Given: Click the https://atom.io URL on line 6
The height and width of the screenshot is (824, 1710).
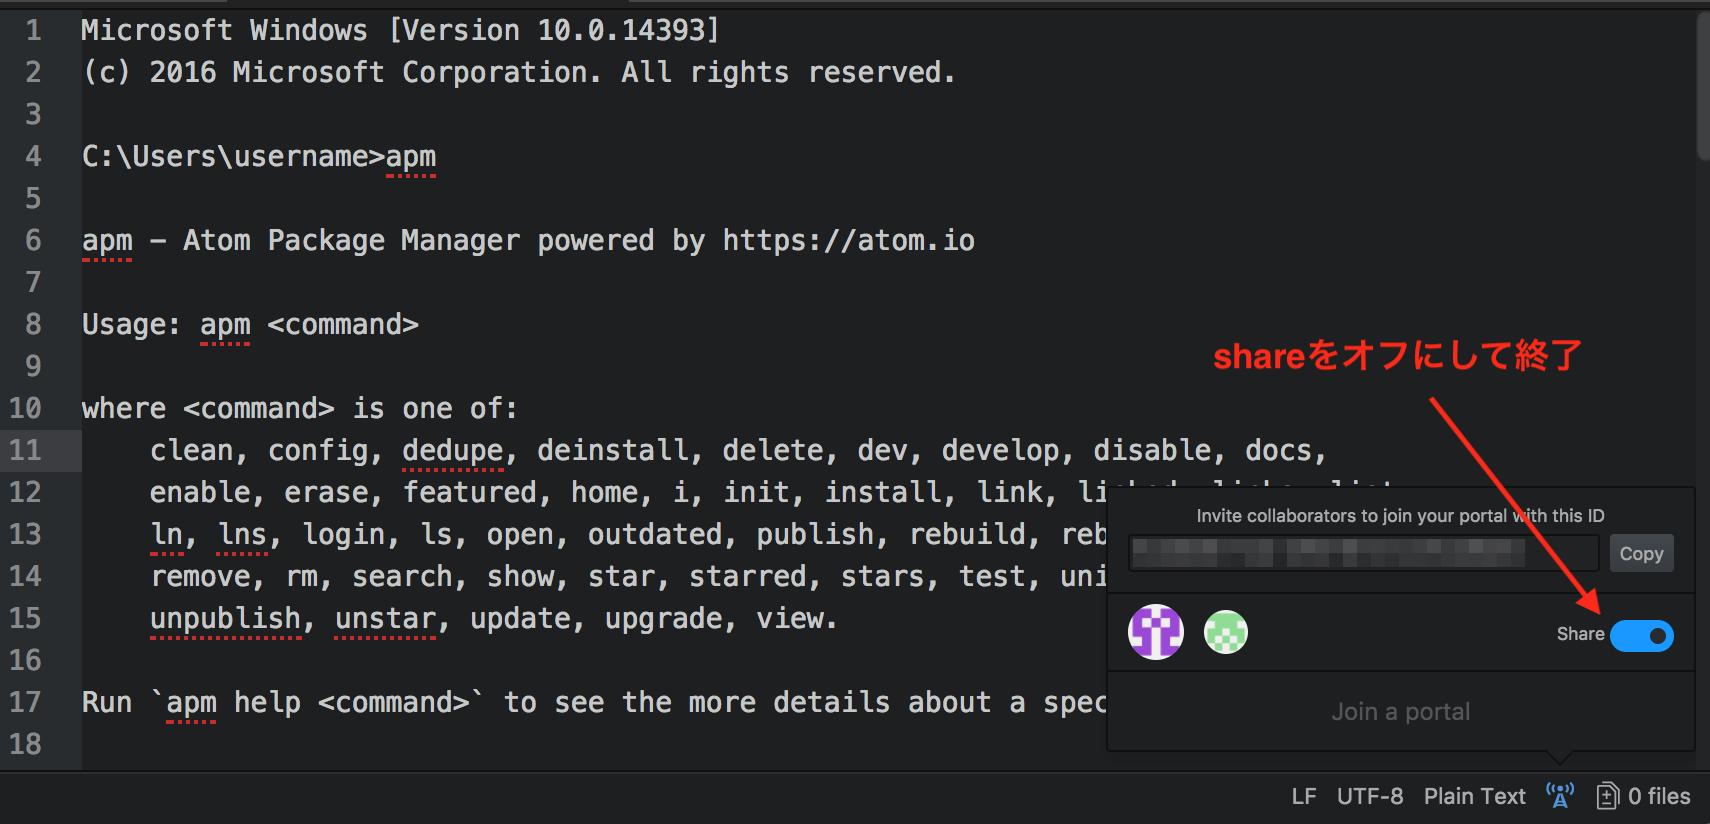Looking at the screenshot, I should pos(848,240).
